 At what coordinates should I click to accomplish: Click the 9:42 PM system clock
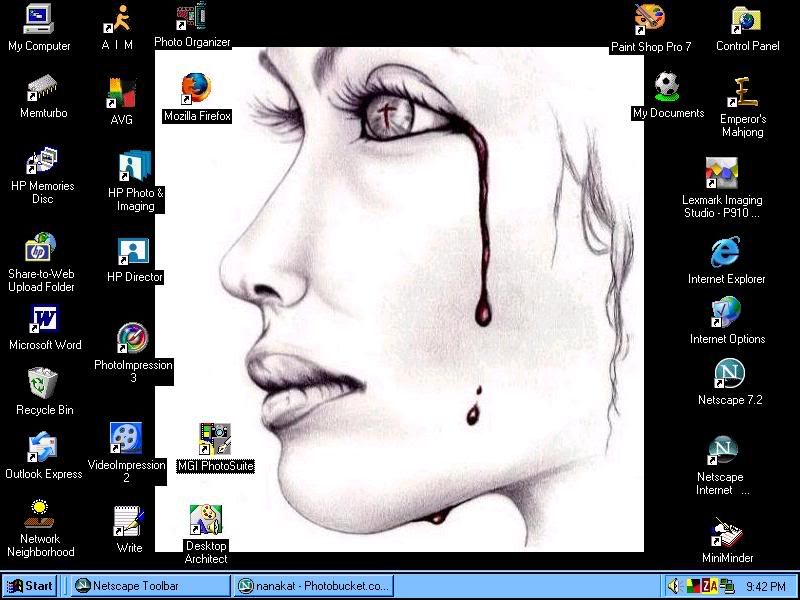(x=765, y=586)
